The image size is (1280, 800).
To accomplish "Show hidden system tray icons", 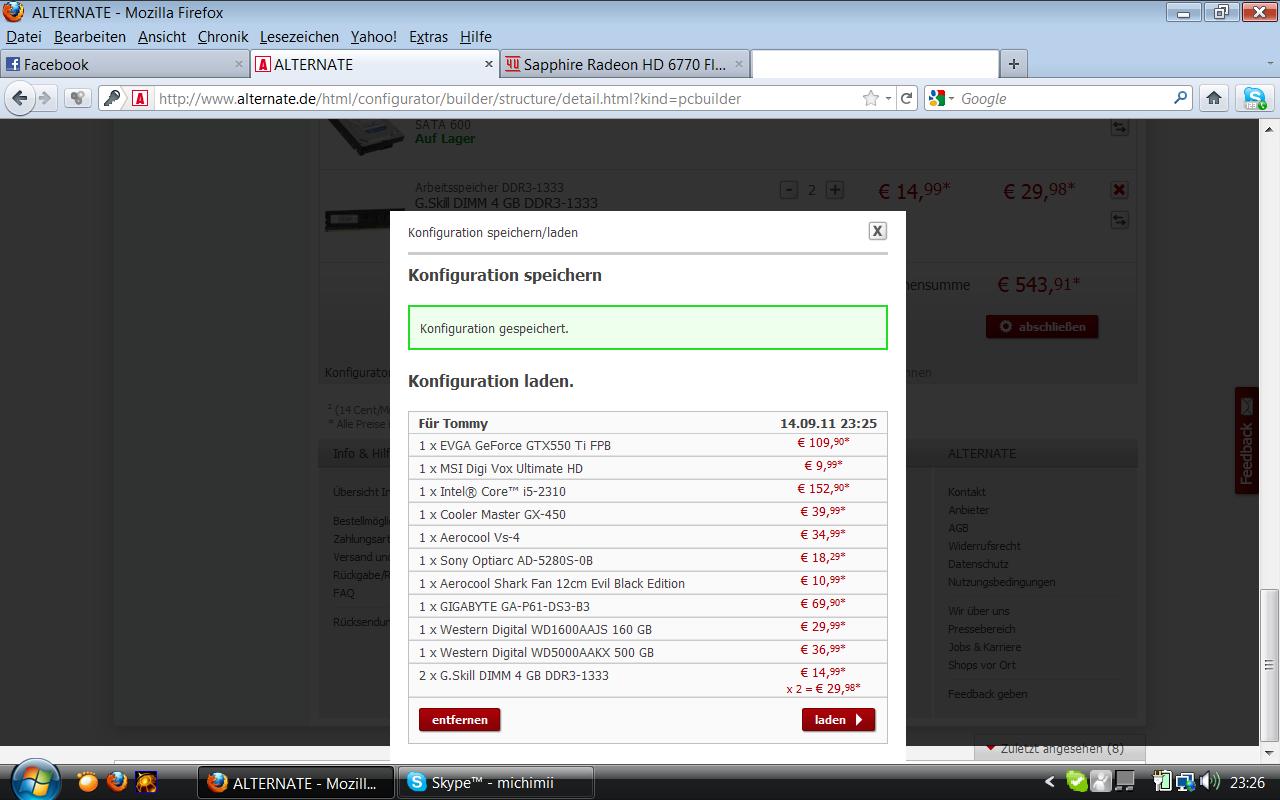I will click(1049, 782).
